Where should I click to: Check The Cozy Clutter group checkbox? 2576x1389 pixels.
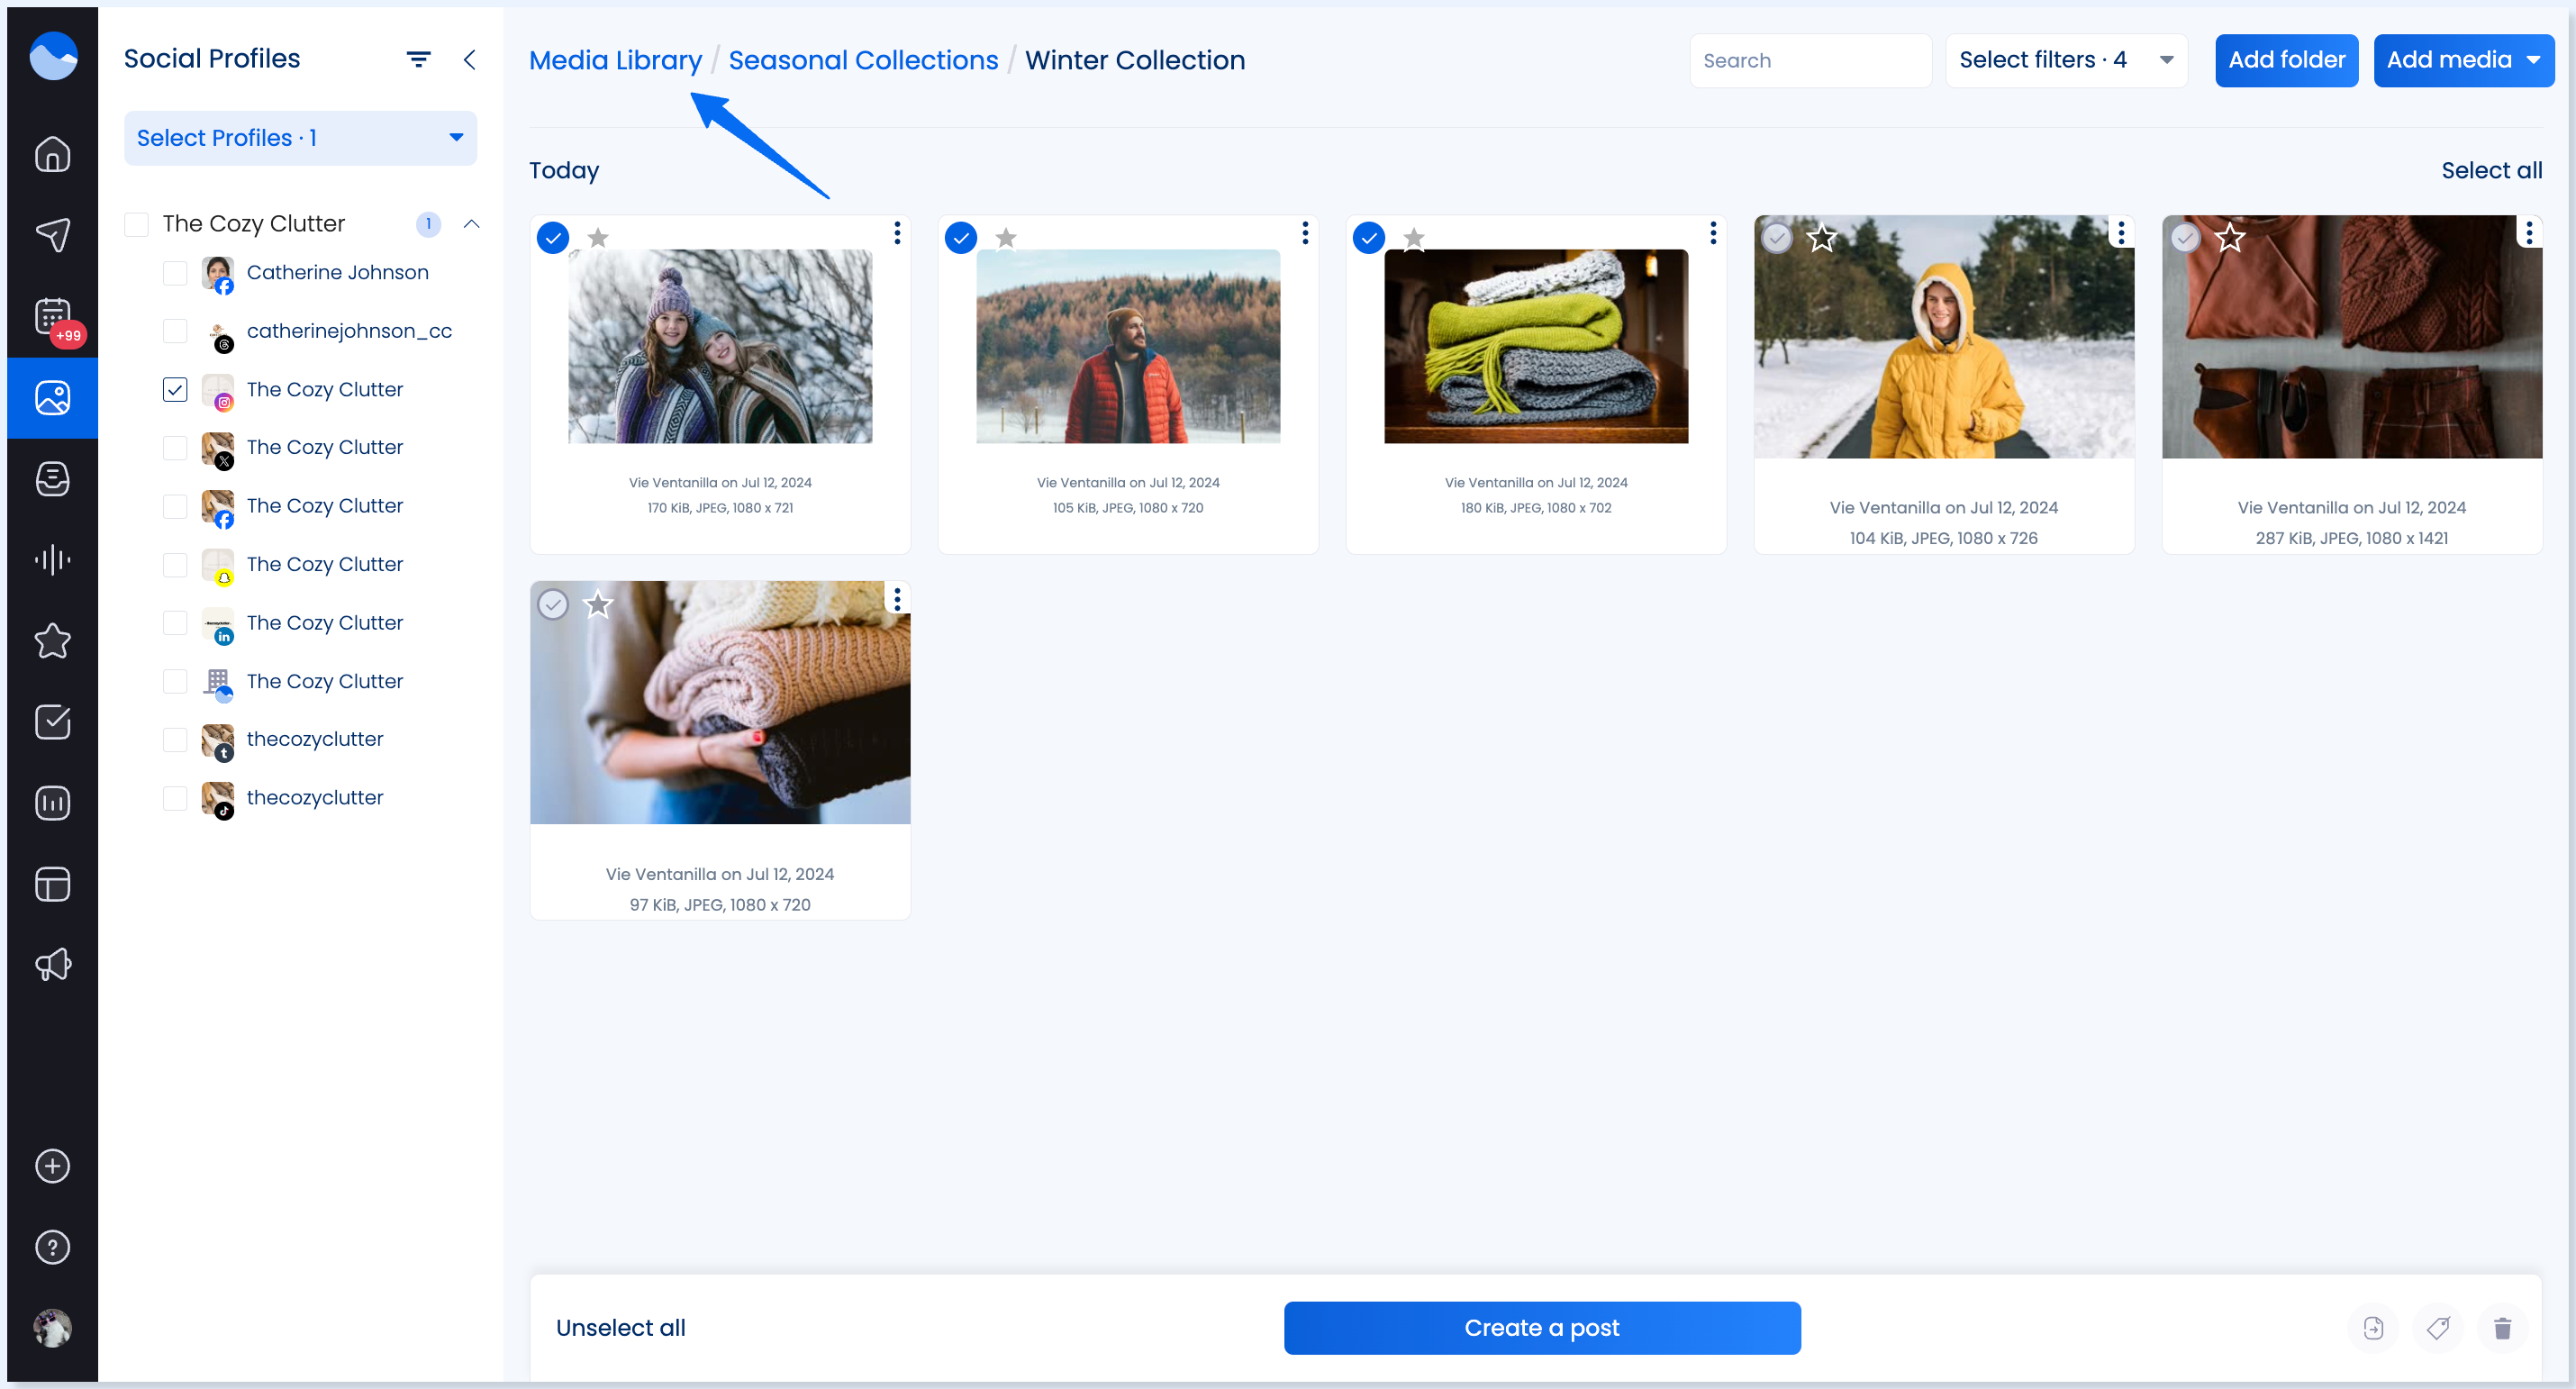pyautogui.click(x=136, y=224)
